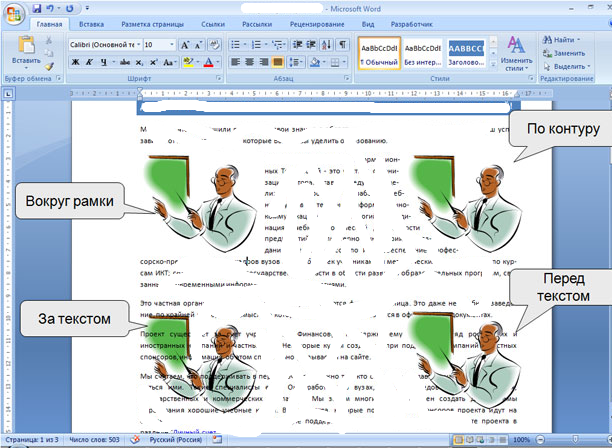Click the macro recording icon in status bar

tap(217, 440)
